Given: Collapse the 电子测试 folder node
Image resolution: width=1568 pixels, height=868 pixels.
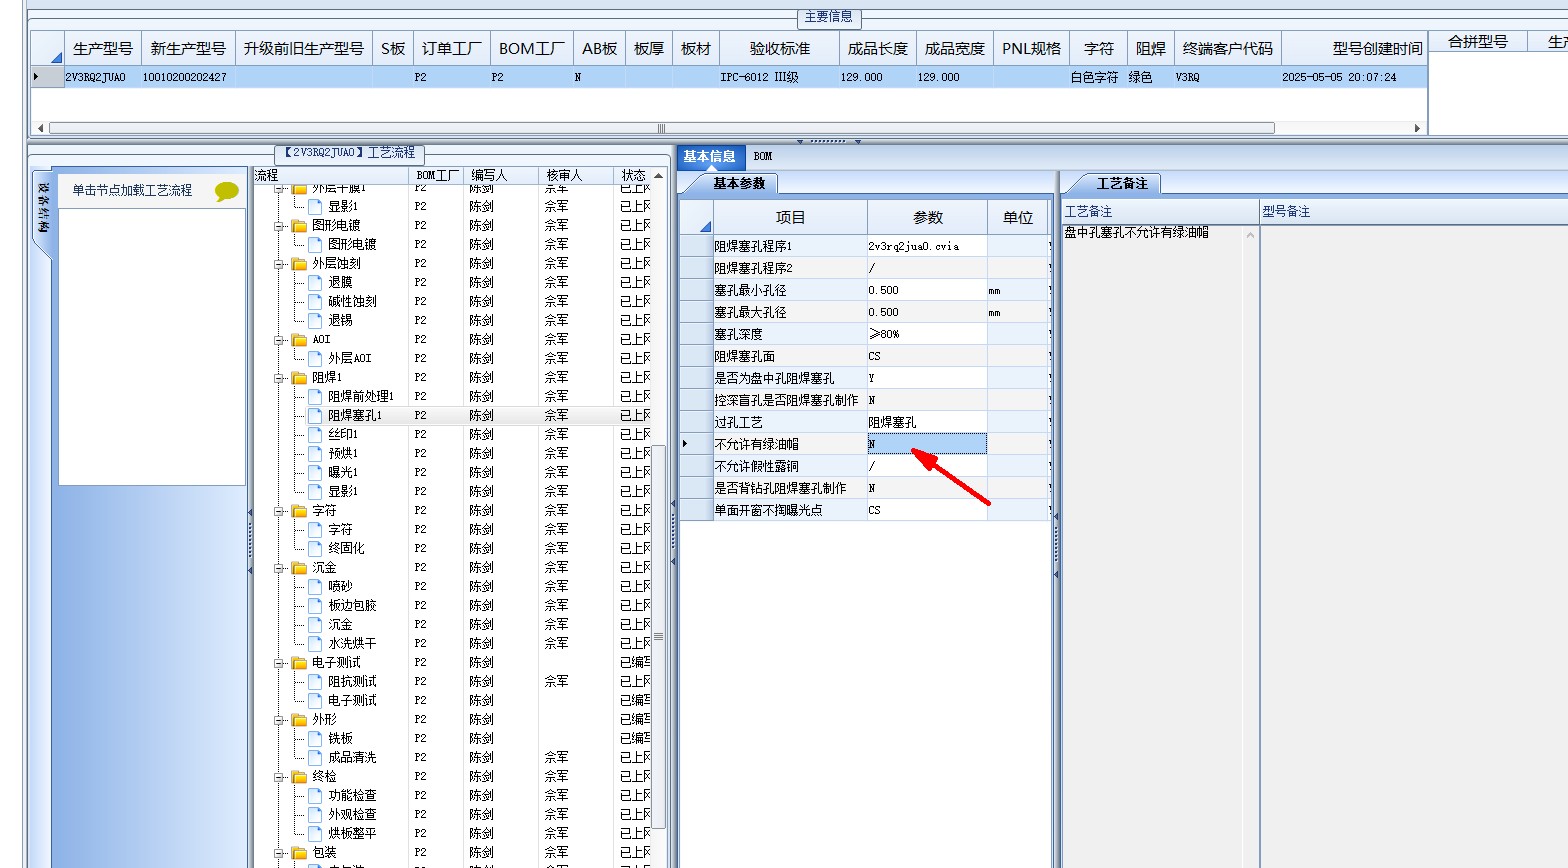Looking at the screenshot, I should 280,664.
